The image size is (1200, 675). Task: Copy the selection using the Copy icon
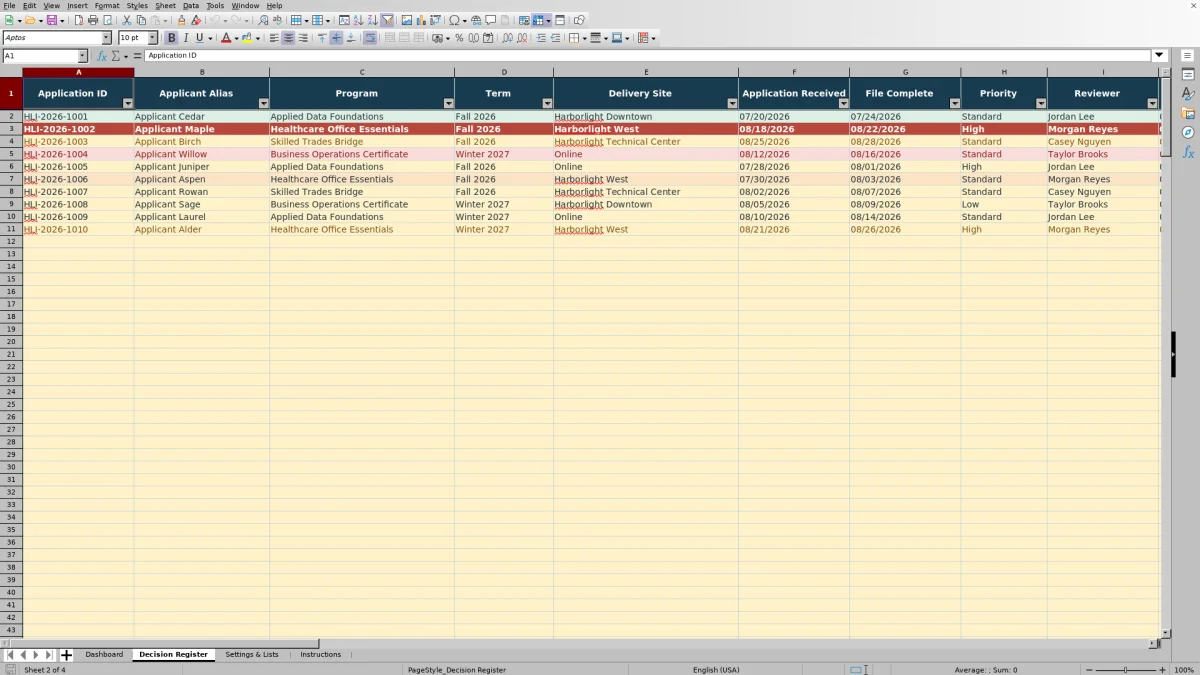tap(141, 20)
